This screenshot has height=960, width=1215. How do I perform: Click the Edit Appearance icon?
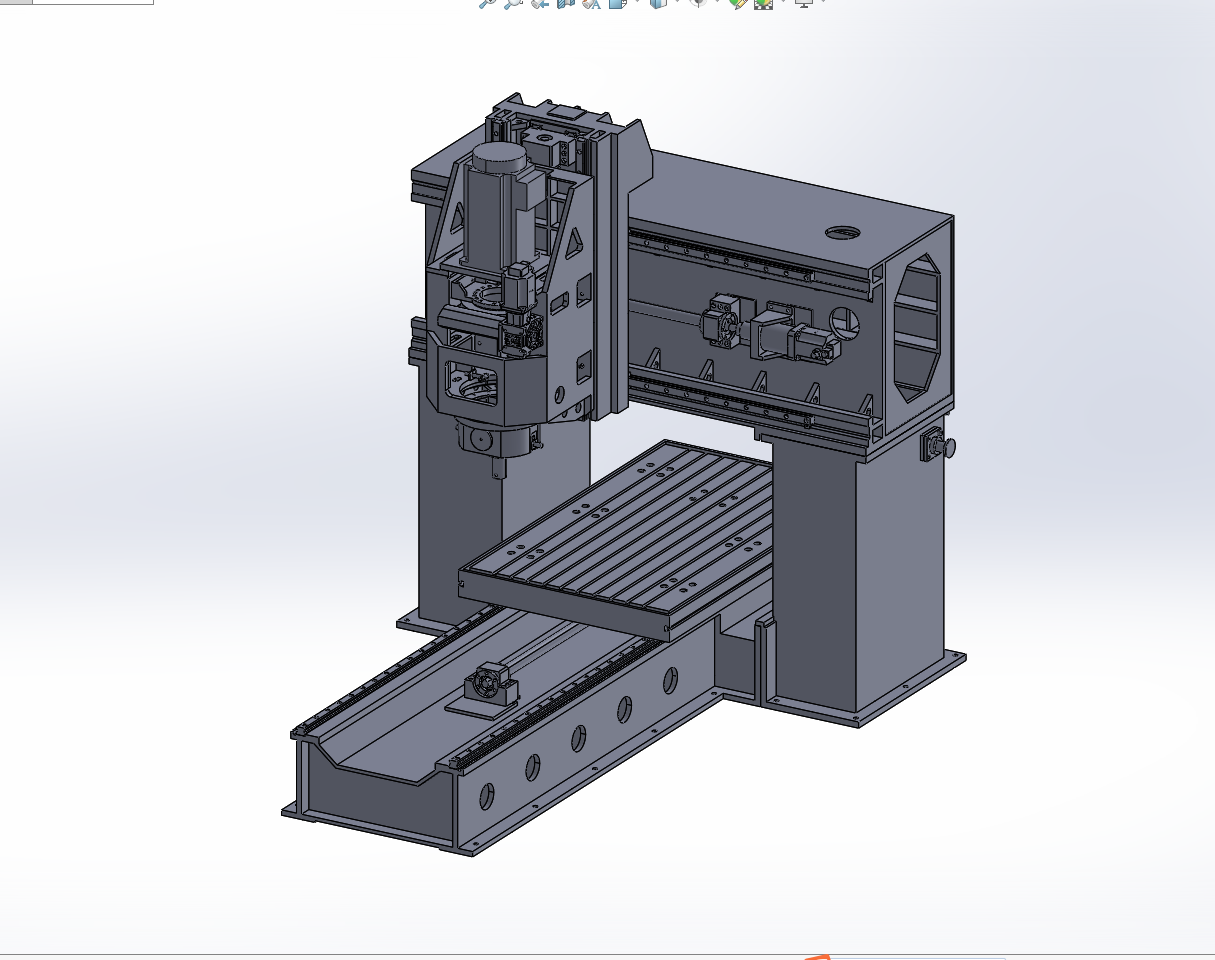739,3
